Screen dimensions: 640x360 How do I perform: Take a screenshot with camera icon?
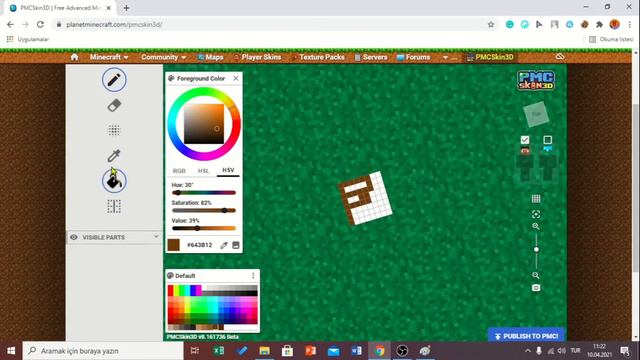(x=536, y=288)
